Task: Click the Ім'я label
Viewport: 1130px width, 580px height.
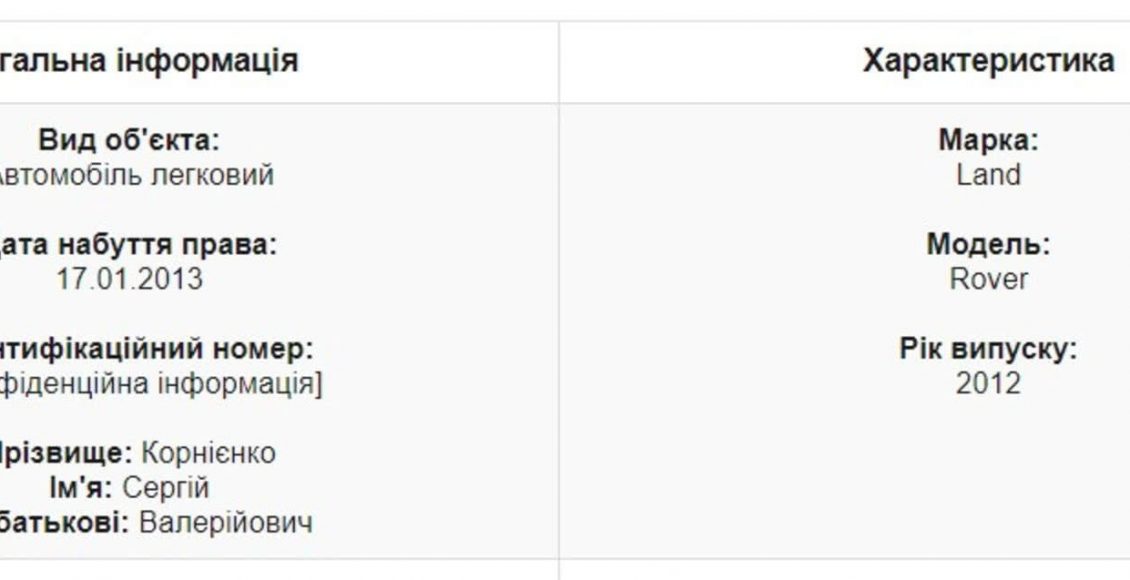Action: point(81,488)
